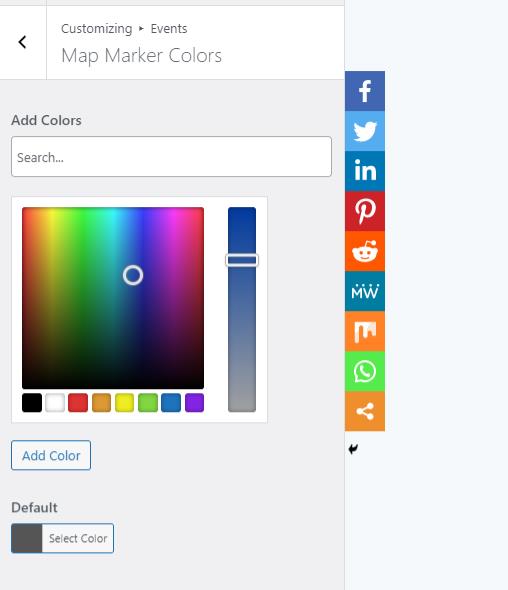
Task: Collapse the social share sidebar arrow
Action: [353, 449]
